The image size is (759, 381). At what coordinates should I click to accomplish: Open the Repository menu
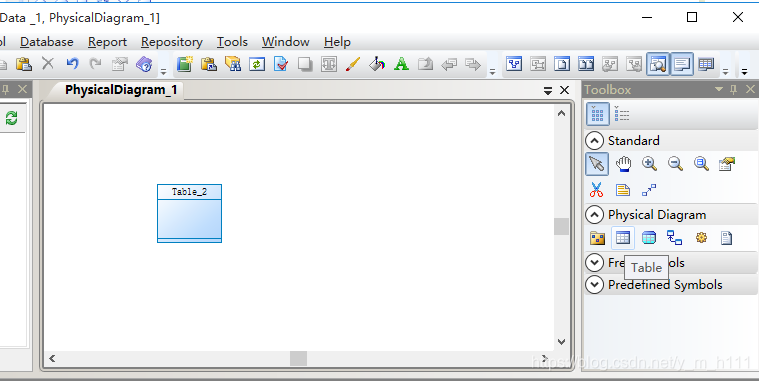coord(172,42)
